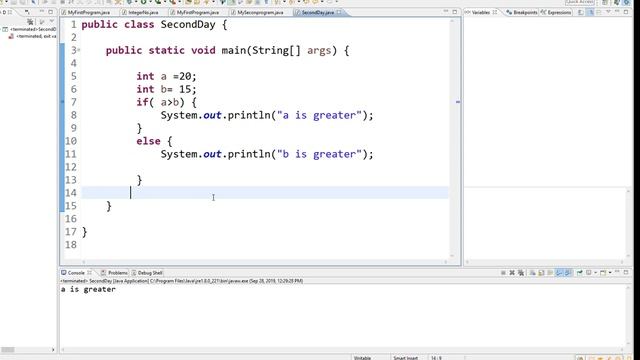Viewport: 640px width, 360px height.
Task: Collapse the main method at line 3
Action: point(78,50)
